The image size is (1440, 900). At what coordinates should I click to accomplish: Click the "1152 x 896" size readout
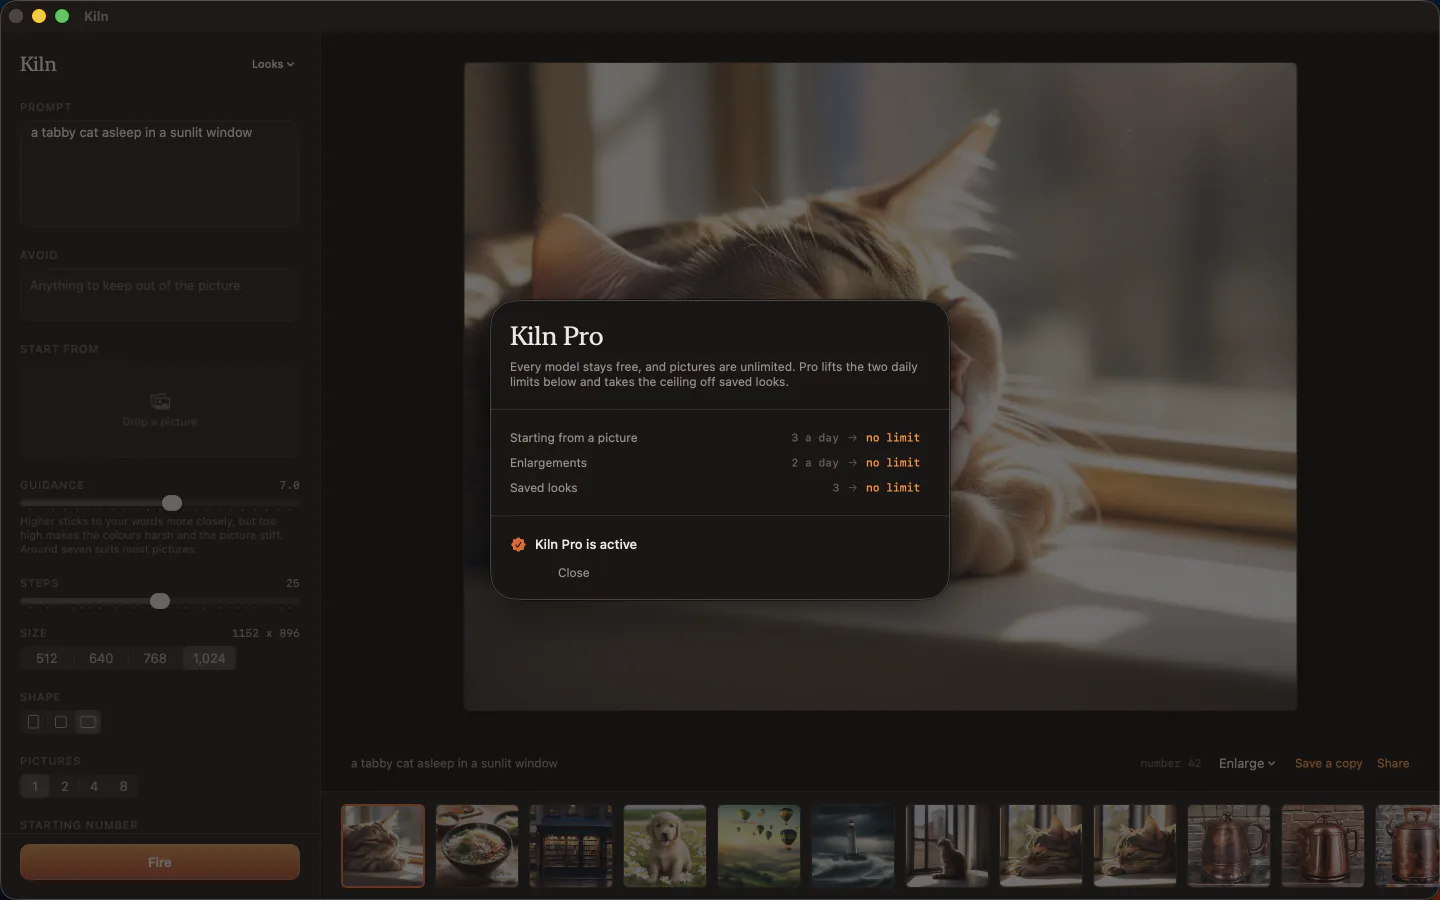(x=265, y=633)
